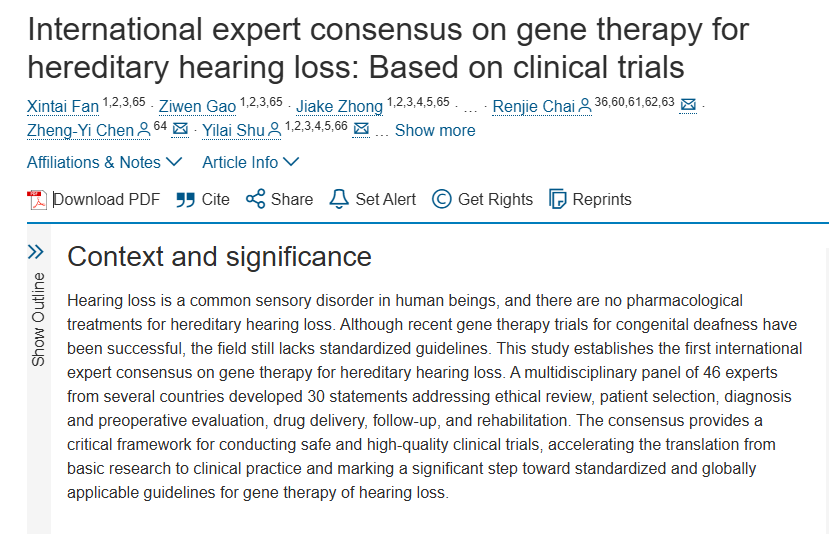The image size is (829, 534).
Task: Click the Set Alert bell icon
Action: (339, 199)
